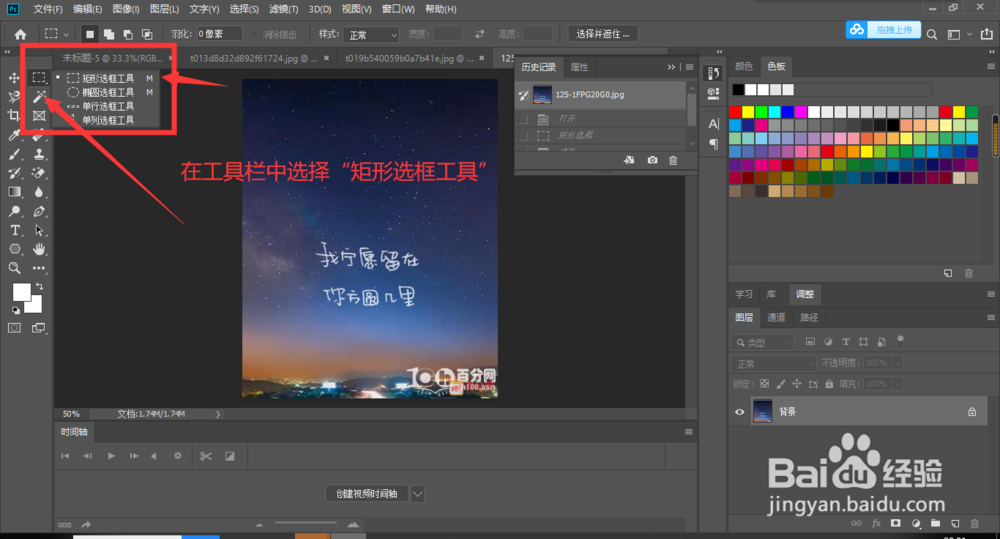Open the 文件(F) menu
This screenshot has height=539, width=1000.
48,9
